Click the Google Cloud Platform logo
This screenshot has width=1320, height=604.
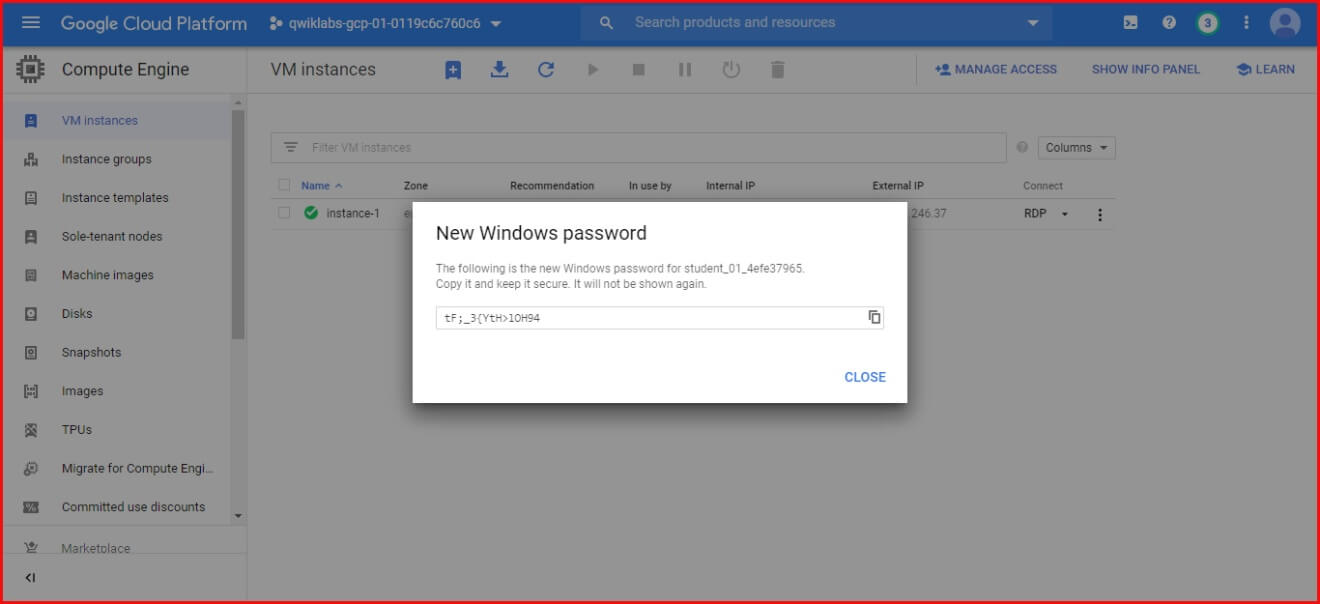154,23
